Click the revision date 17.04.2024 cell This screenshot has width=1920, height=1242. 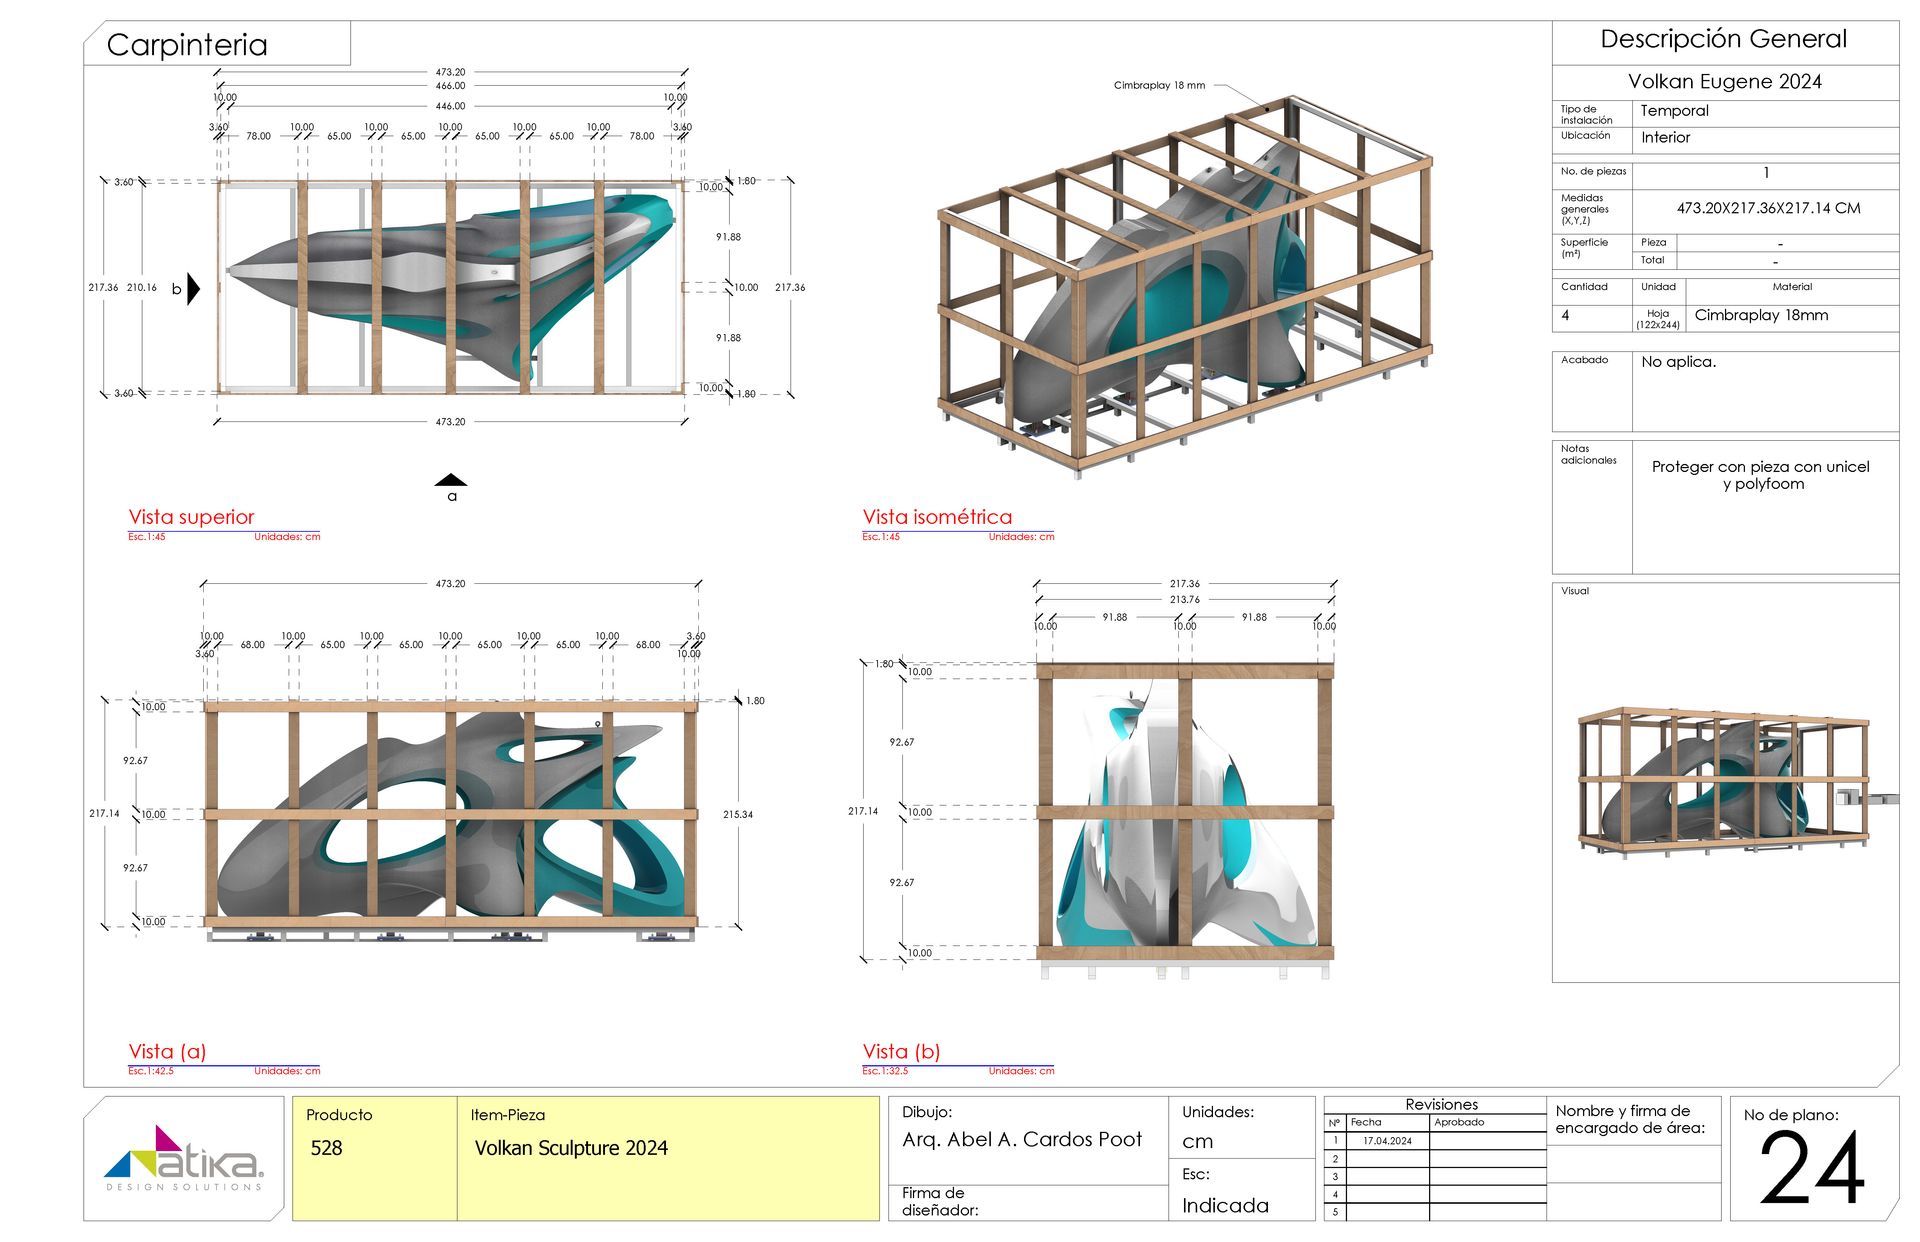coord(1387,1141)
